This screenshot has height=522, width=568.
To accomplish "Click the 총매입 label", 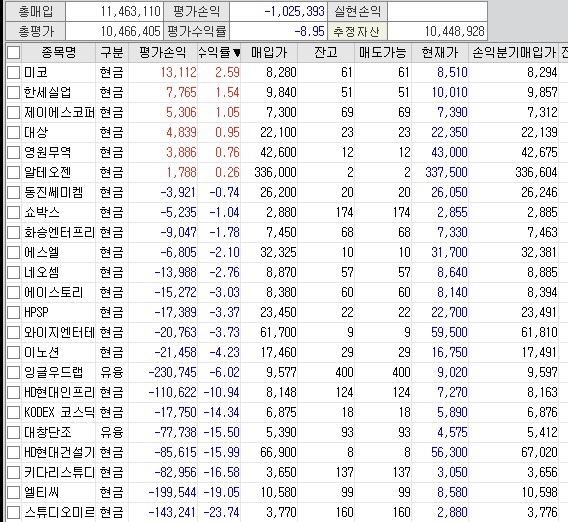I will (36, 12).
